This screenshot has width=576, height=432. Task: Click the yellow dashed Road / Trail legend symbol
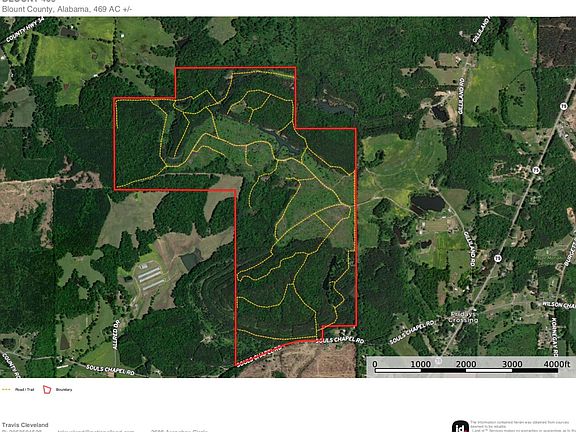[6, 389]
